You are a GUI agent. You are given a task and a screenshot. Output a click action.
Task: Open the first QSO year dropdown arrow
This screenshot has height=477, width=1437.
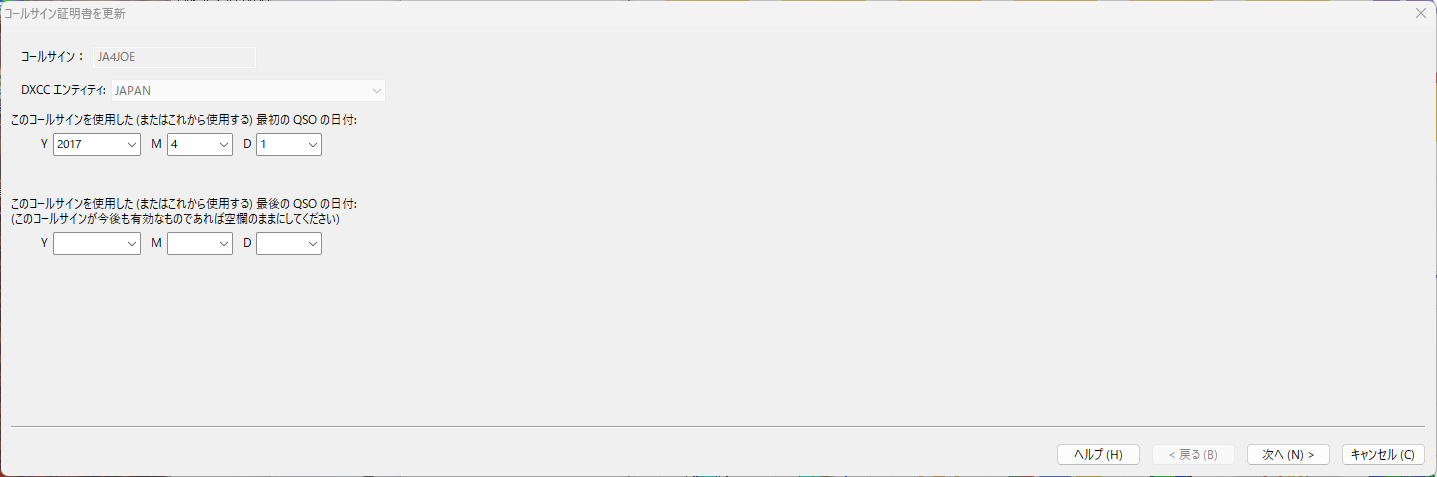pos(132,145)
